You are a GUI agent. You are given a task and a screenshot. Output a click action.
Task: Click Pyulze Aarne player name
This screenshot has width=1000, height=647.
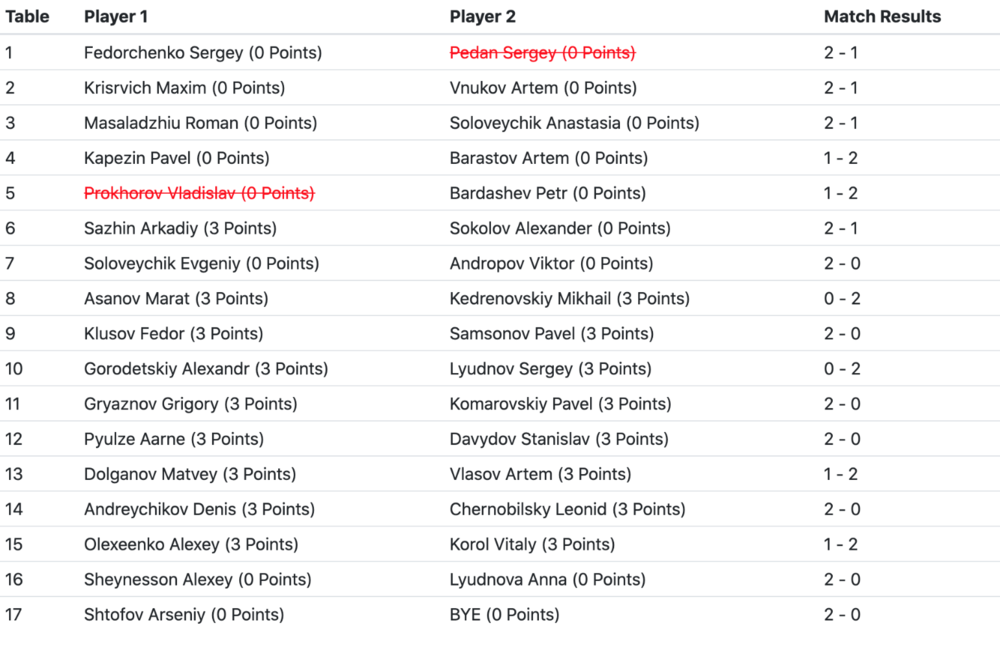[x=174, y=439]
